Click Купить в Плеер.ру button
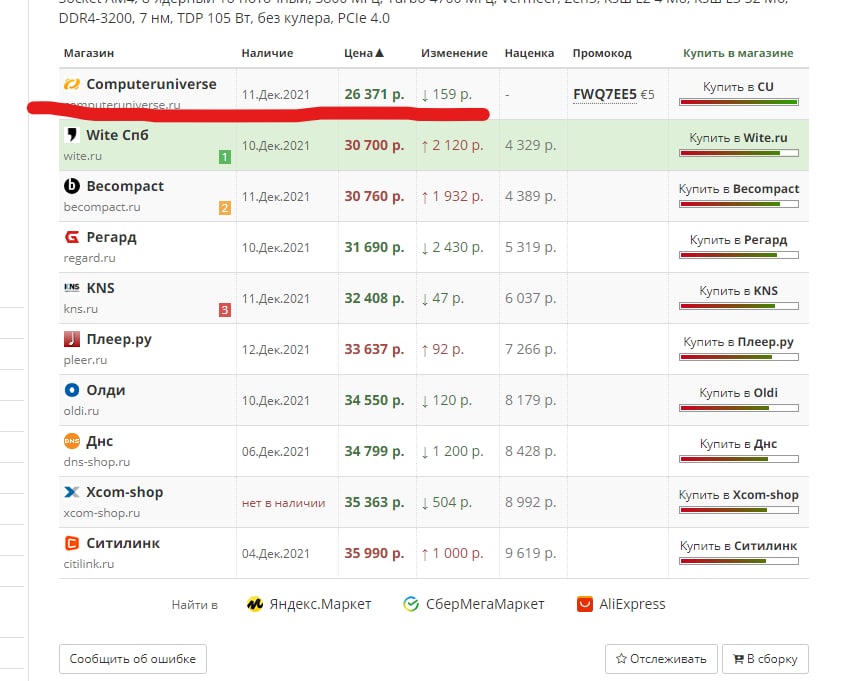844x681 pixels. 738,348
